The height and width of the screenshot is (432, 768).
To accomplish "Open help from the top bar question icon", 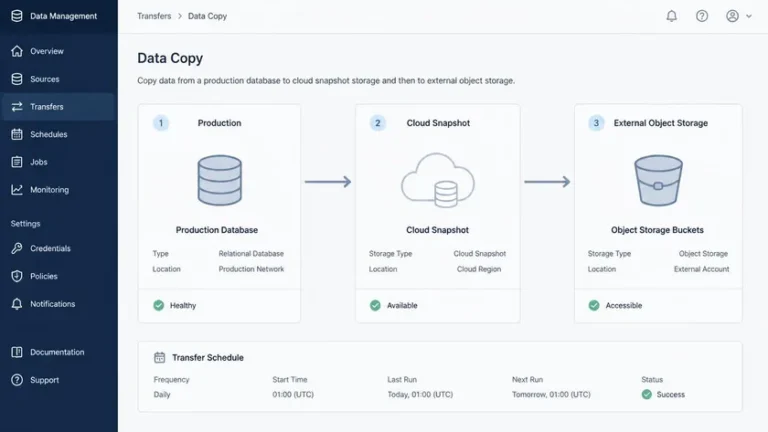I will pyautogui.click(x=702, y=16).
